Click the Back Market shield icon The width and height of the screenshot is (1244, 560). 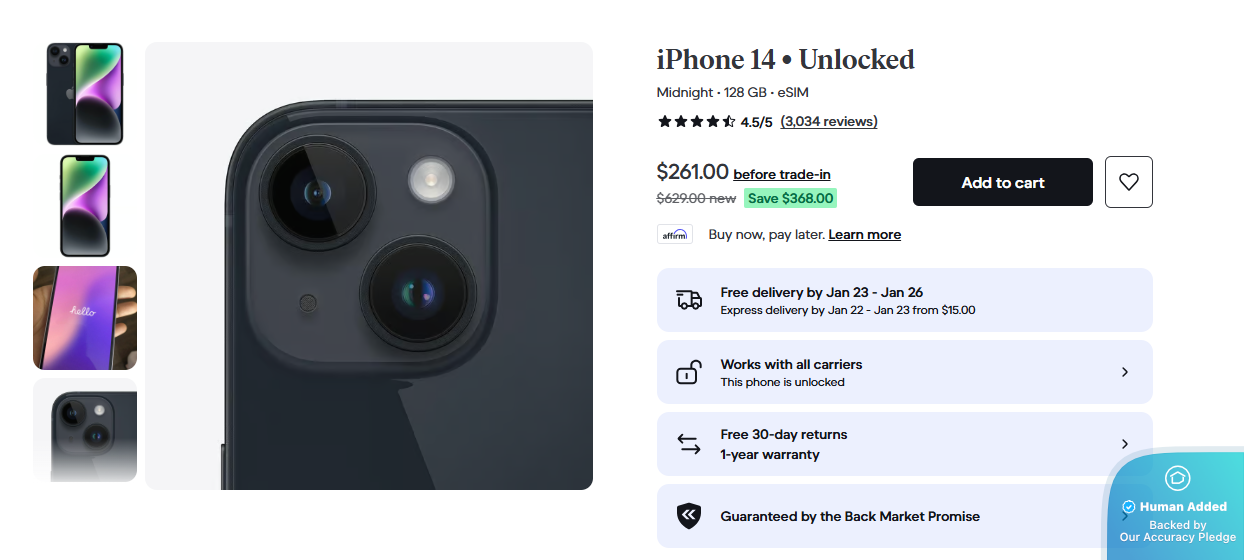click(689, 516)
